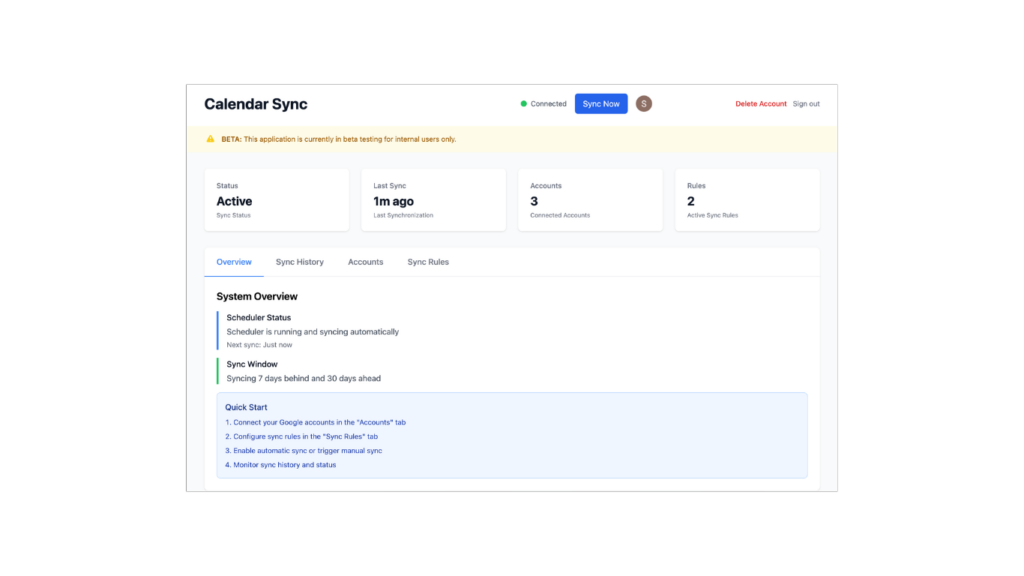Sign out of the application
Screen dimensions: 1024x576
click(x=806, y=104)
